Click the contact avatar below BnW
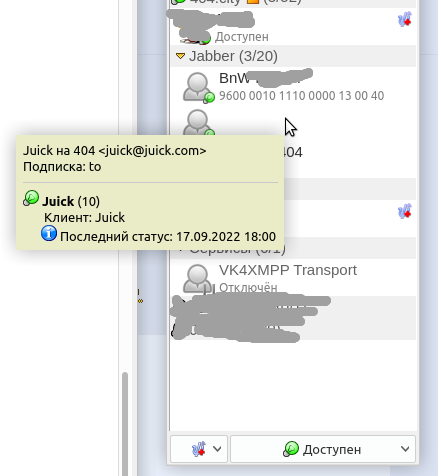This screenshot has height=476, width=438. coord(197,122)
